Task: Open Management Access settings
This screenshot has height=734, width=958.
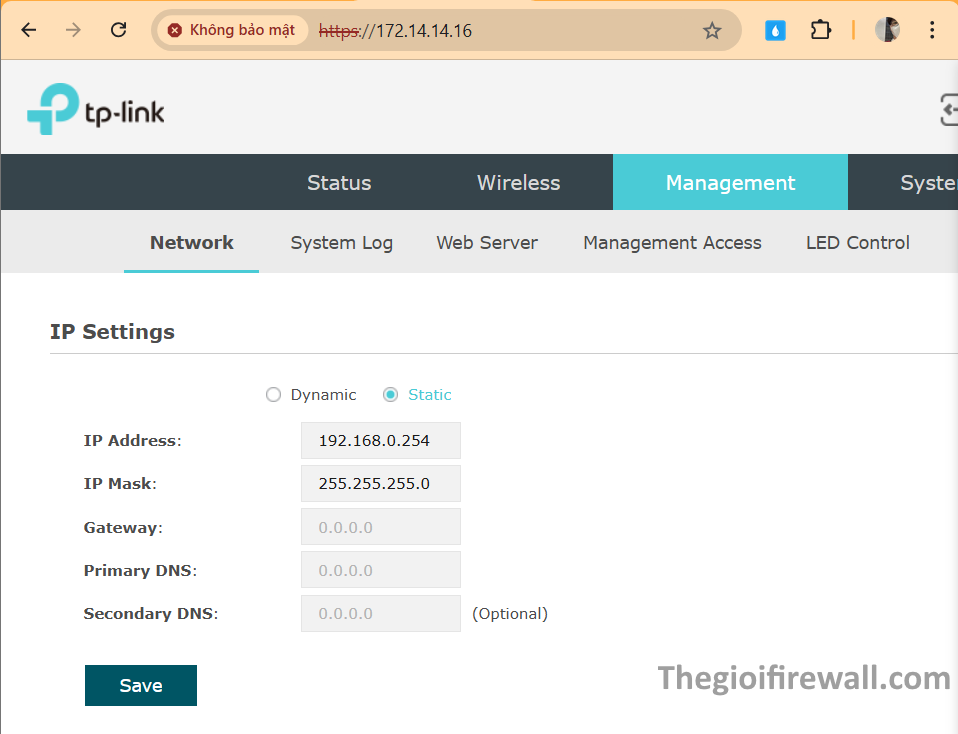Action: [x=672, y=243]
